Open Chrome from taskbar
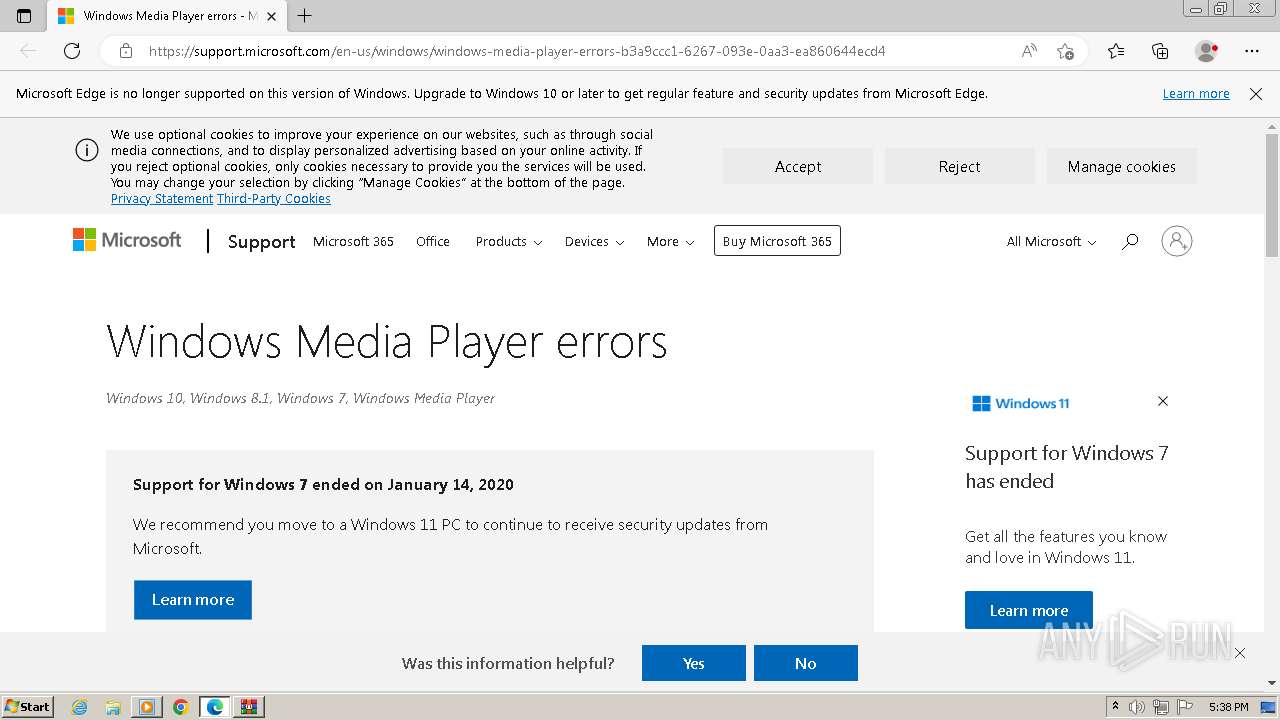Image resolution: width=1280 pixels, height=720 pixels. coord(181,707)
